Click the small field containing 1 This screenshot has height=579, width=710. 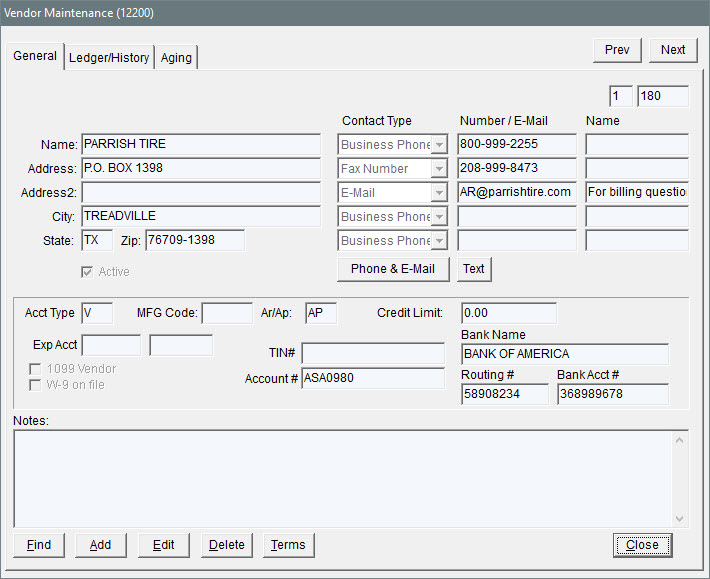coord(621,96)
